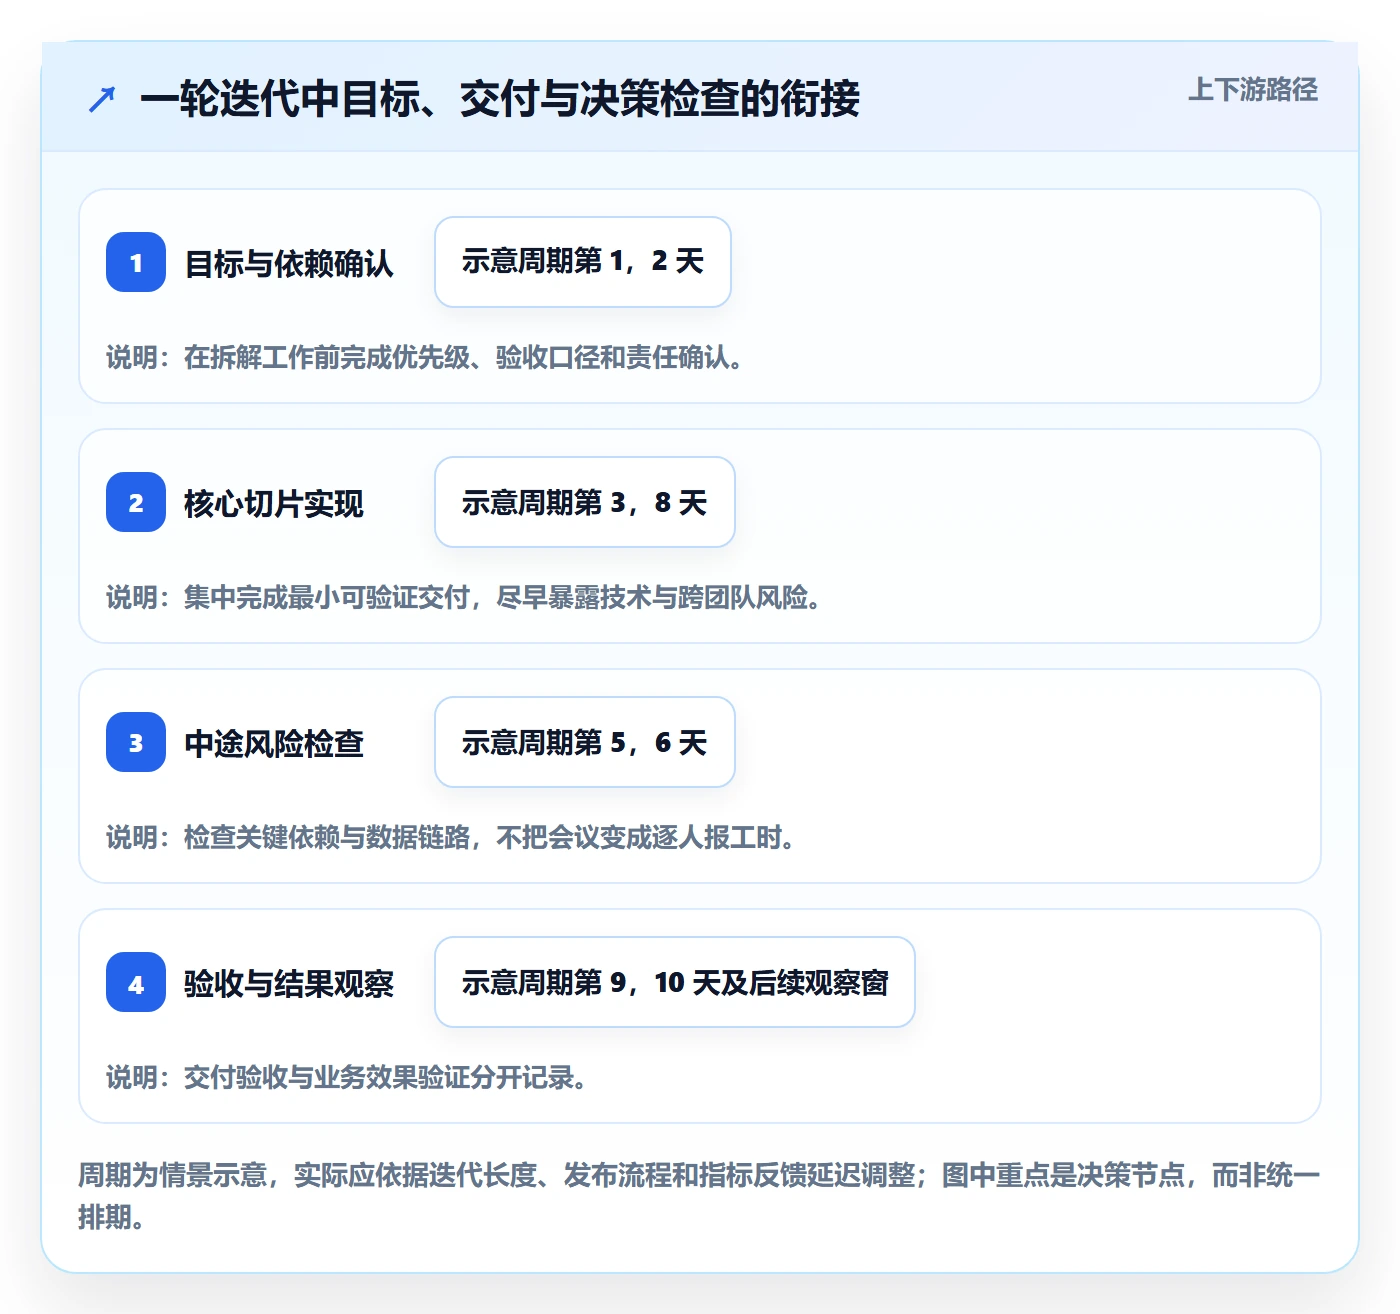Select the 示意周期第 9，10 天及后续观察窗 pill
The image size is (1400, 1314).
[x=675, y=982]
